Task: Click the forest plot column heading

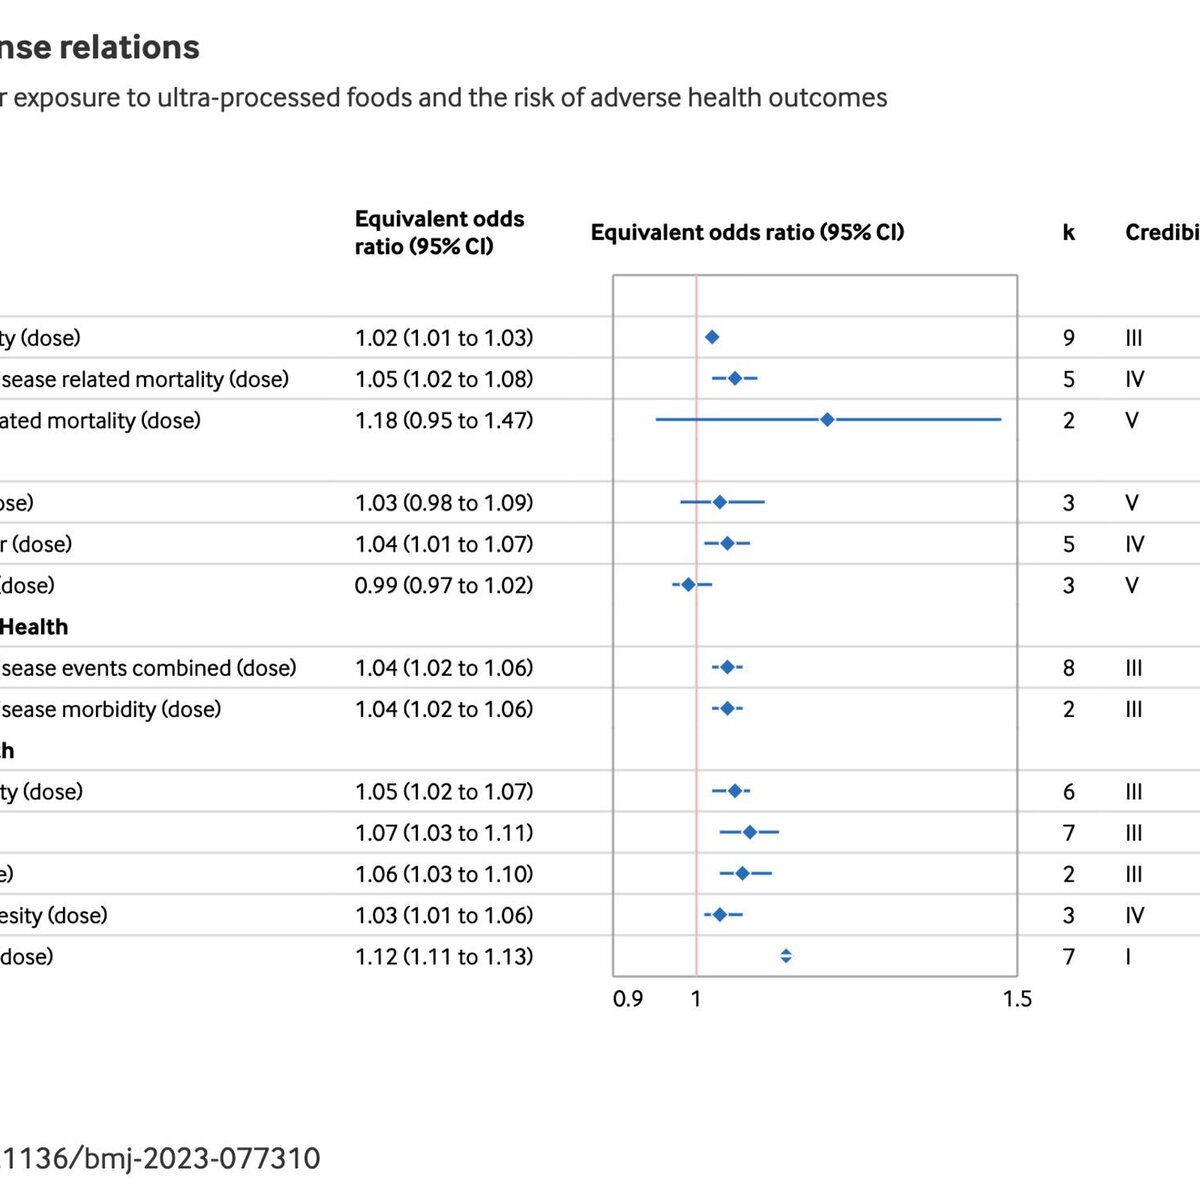Action: 748,233
